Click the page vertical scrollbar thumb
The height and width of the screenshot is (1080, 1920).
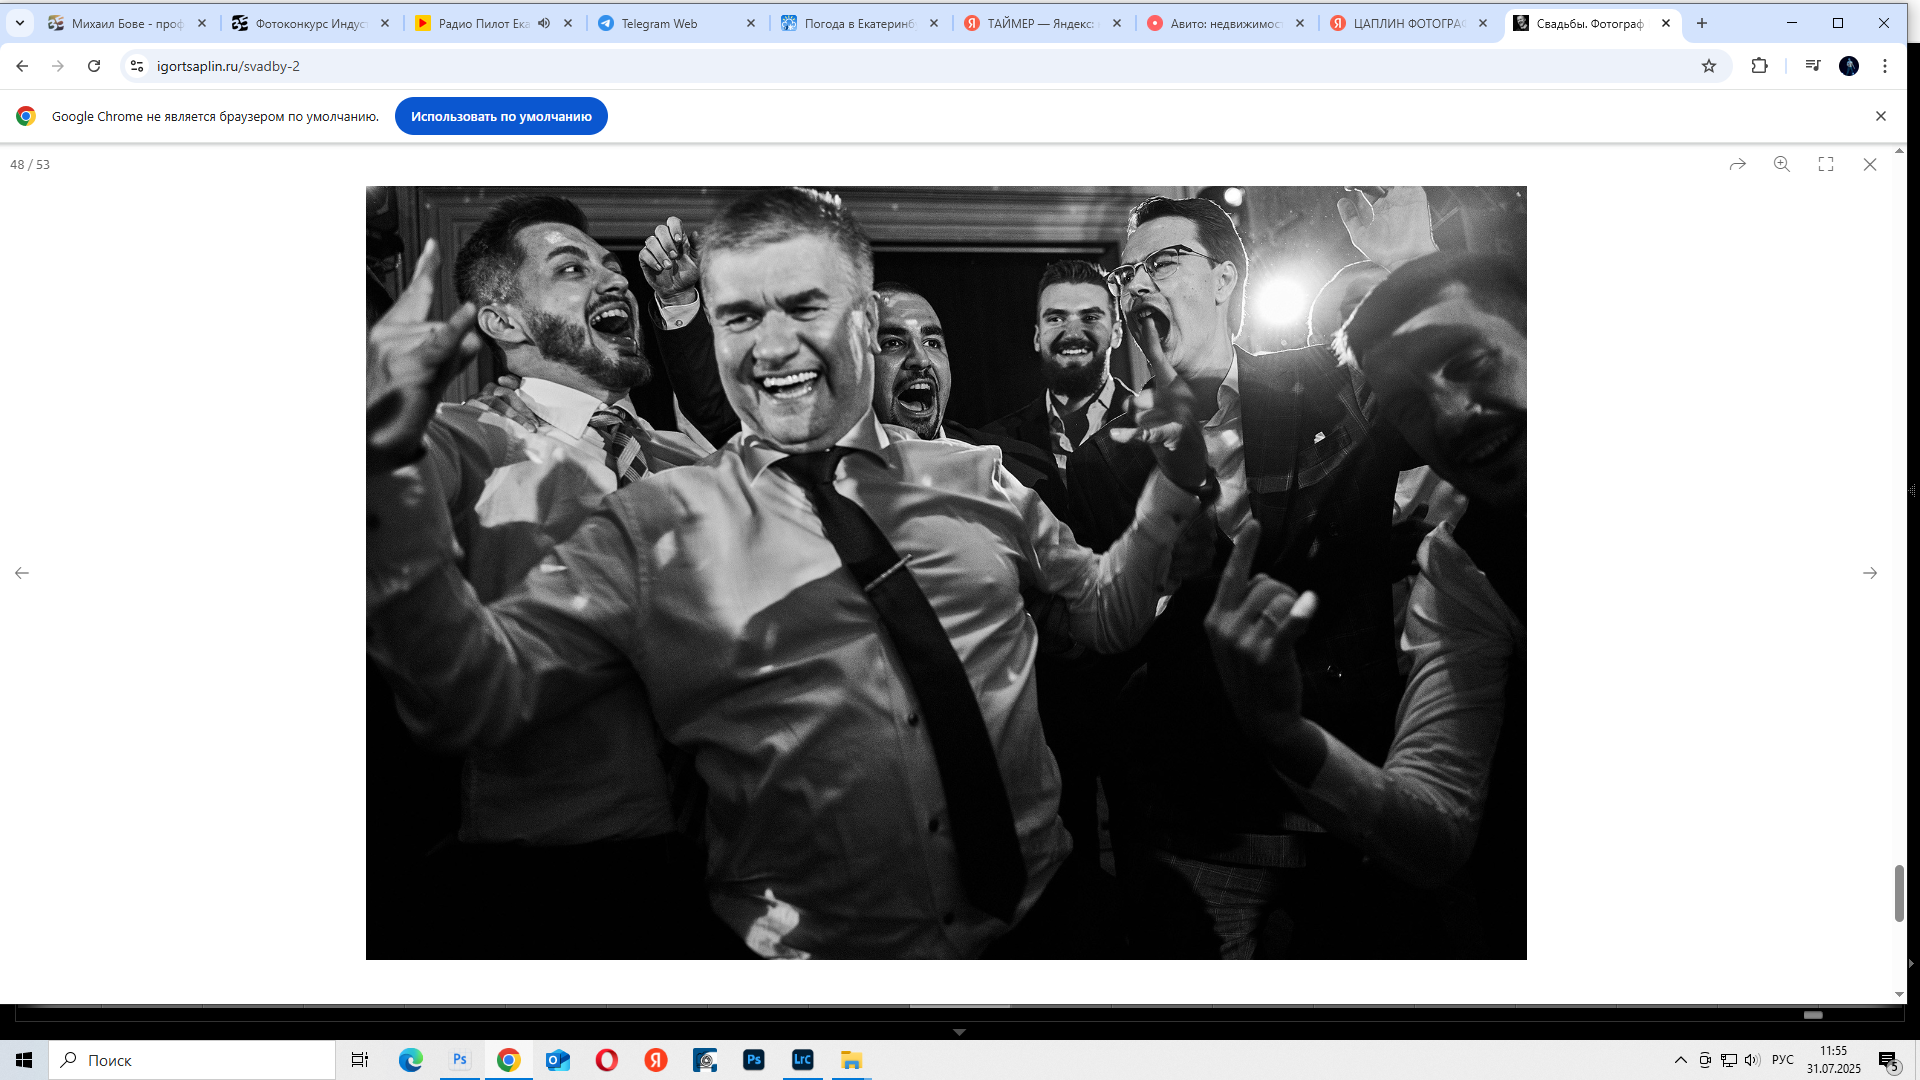pos(1899,893)
